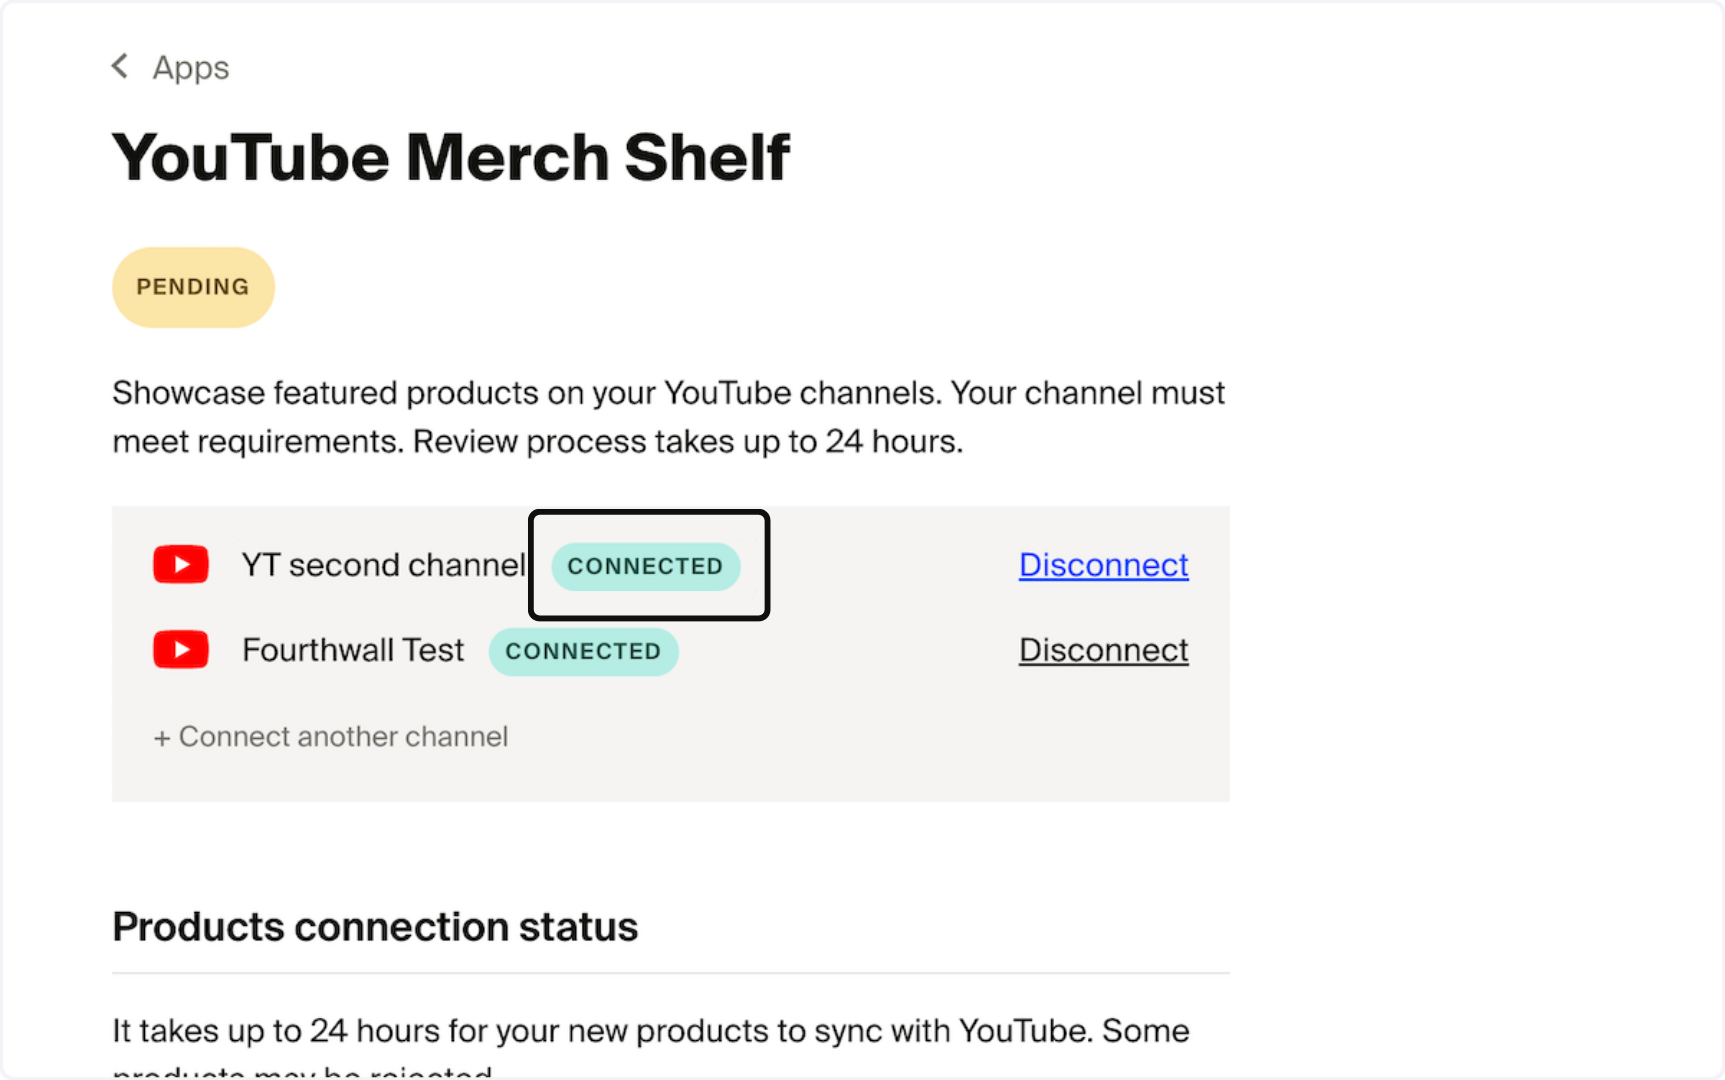Viewport: 1725px width, 1080px height.
Task: Click the YouTube icon beside YT second channel
Action: coord(181,564)
